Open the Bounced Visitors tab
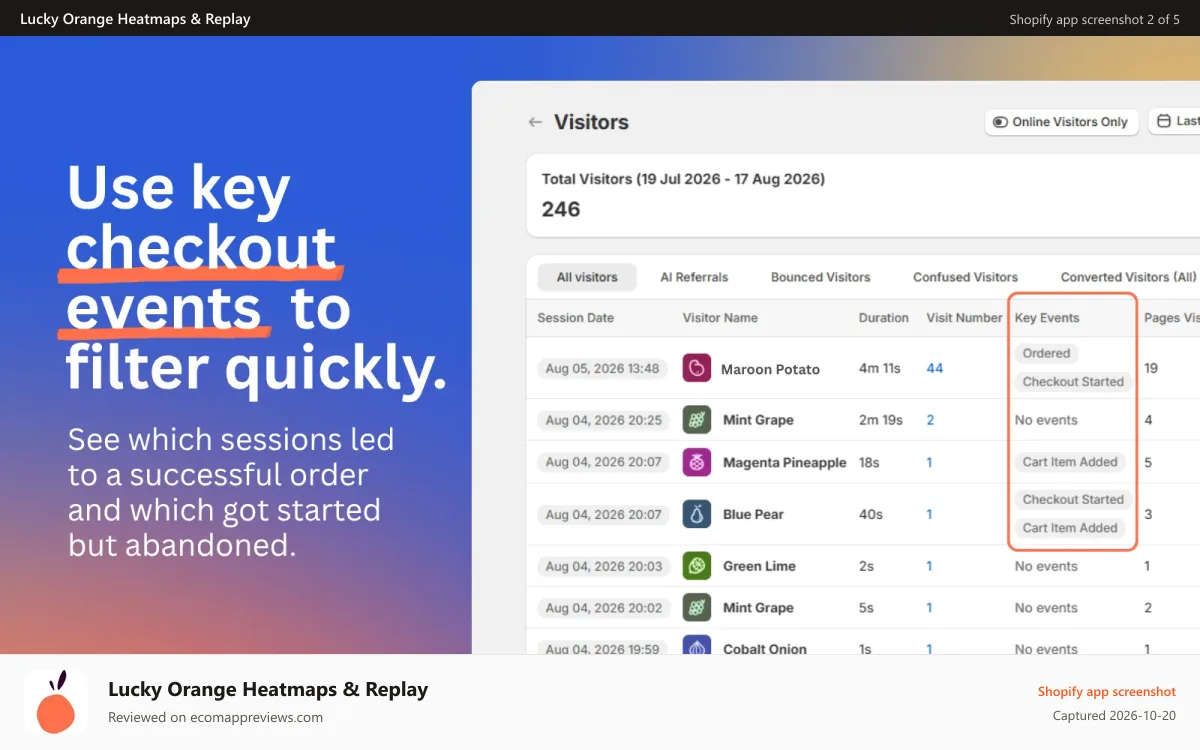Screen dimensions: 1200x750 (x=820, y=277)
